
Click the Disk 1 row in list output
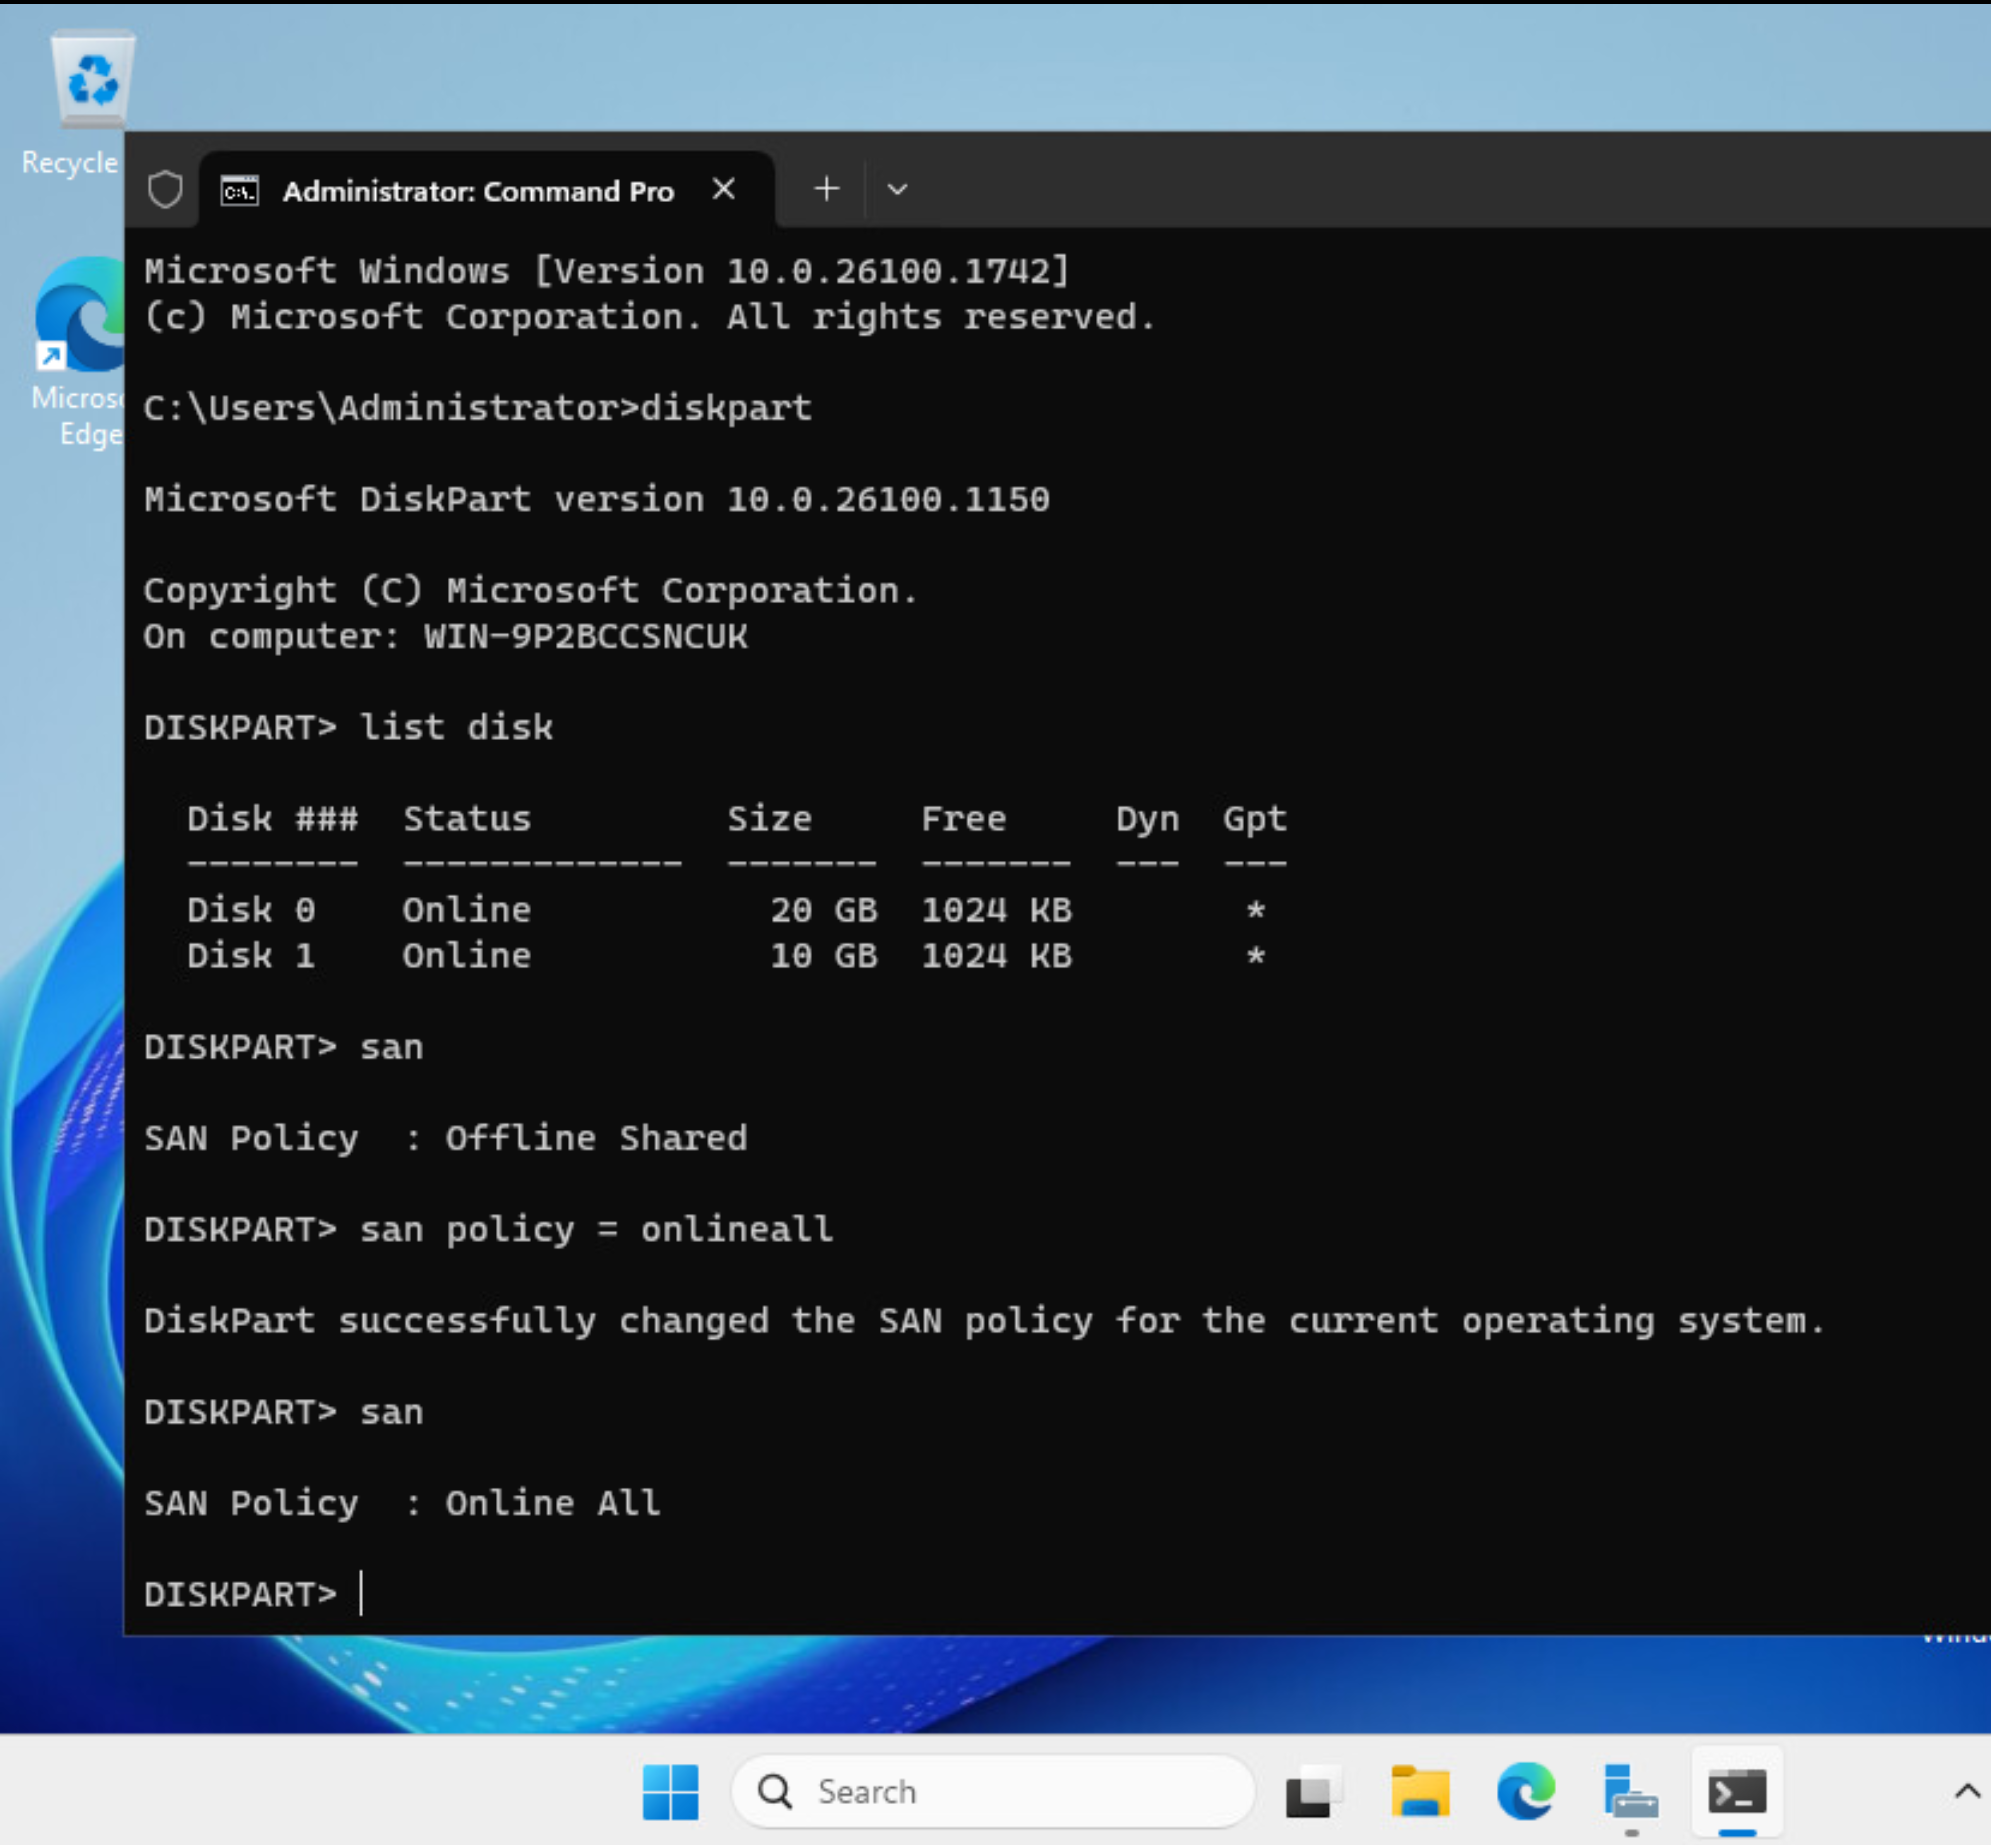click(x=727, y=956)
